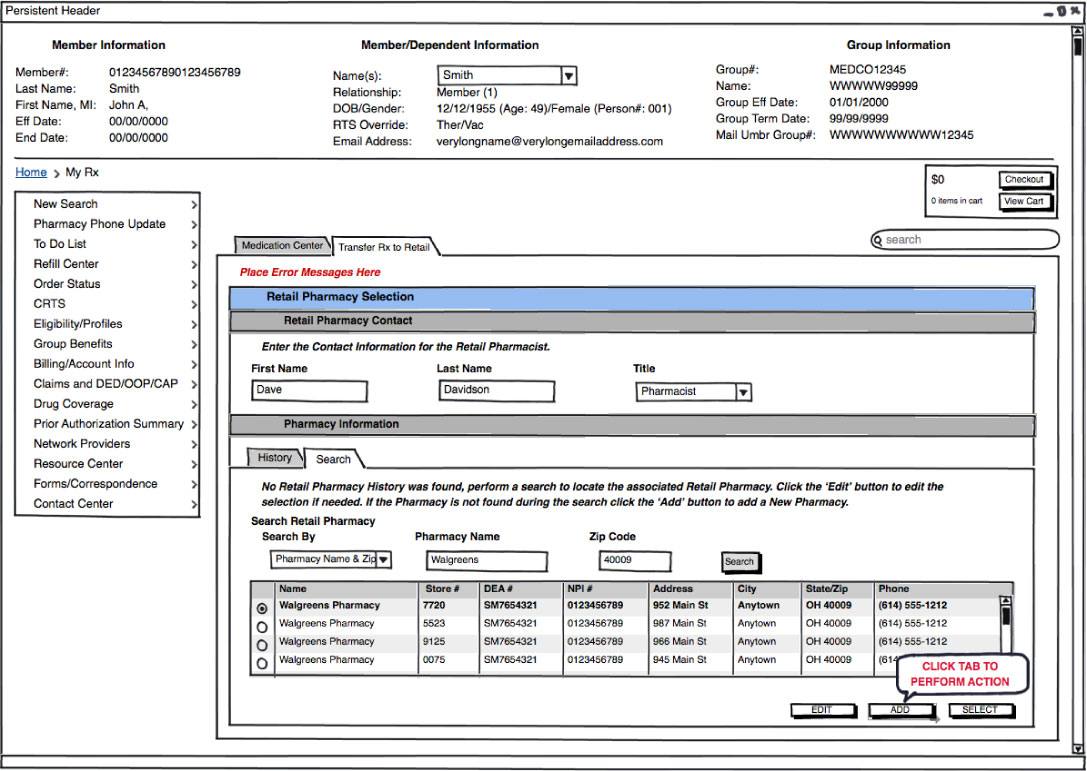Click the View Cart button
The height and width of the screenshot is (771, 1087).
click(x=1025, y=202)
